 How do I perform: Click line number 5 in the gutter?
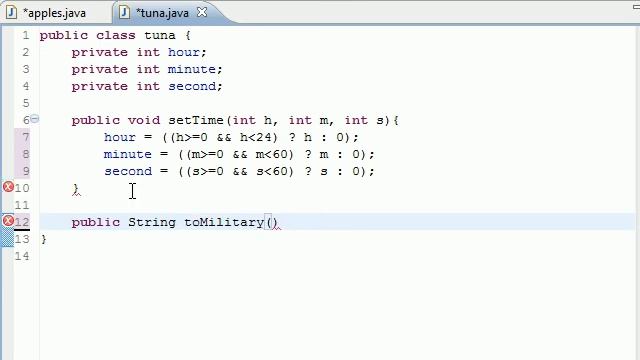(x=26, y=103)
